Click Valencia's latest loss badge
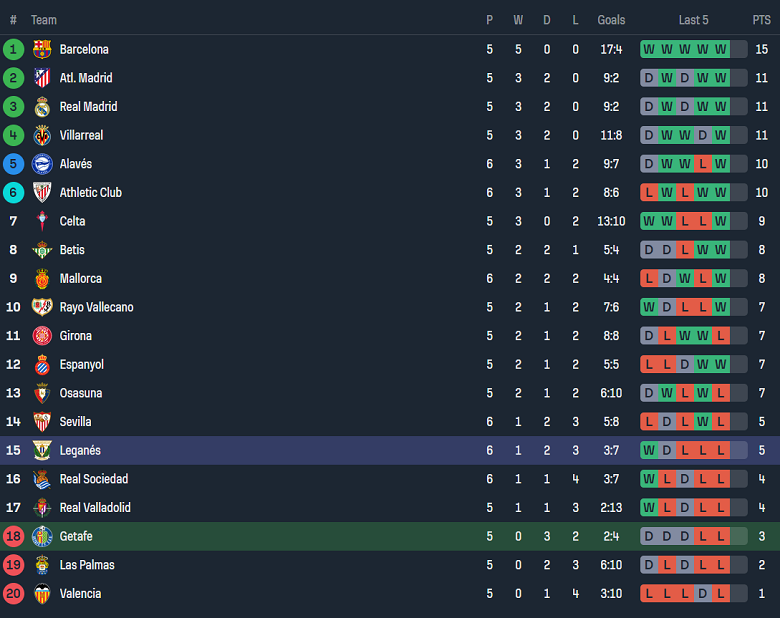This screenshot has height=618, width=780. click(x=721, y=594)
